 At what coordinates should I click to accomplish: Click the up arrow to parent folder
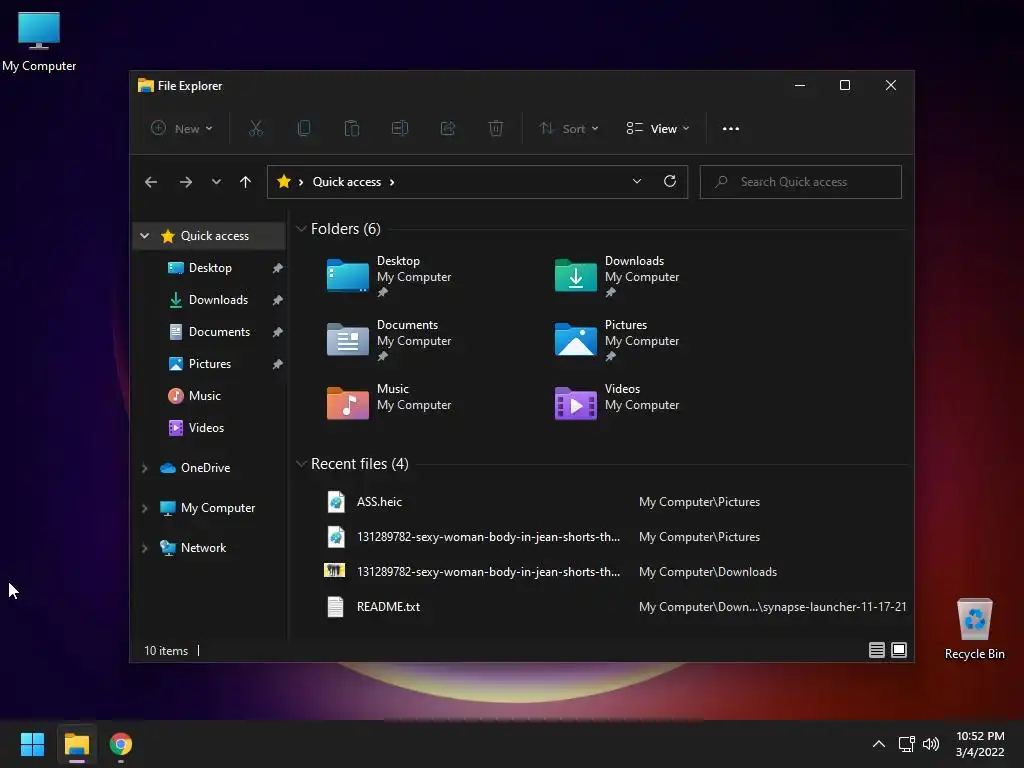point(246,182)
